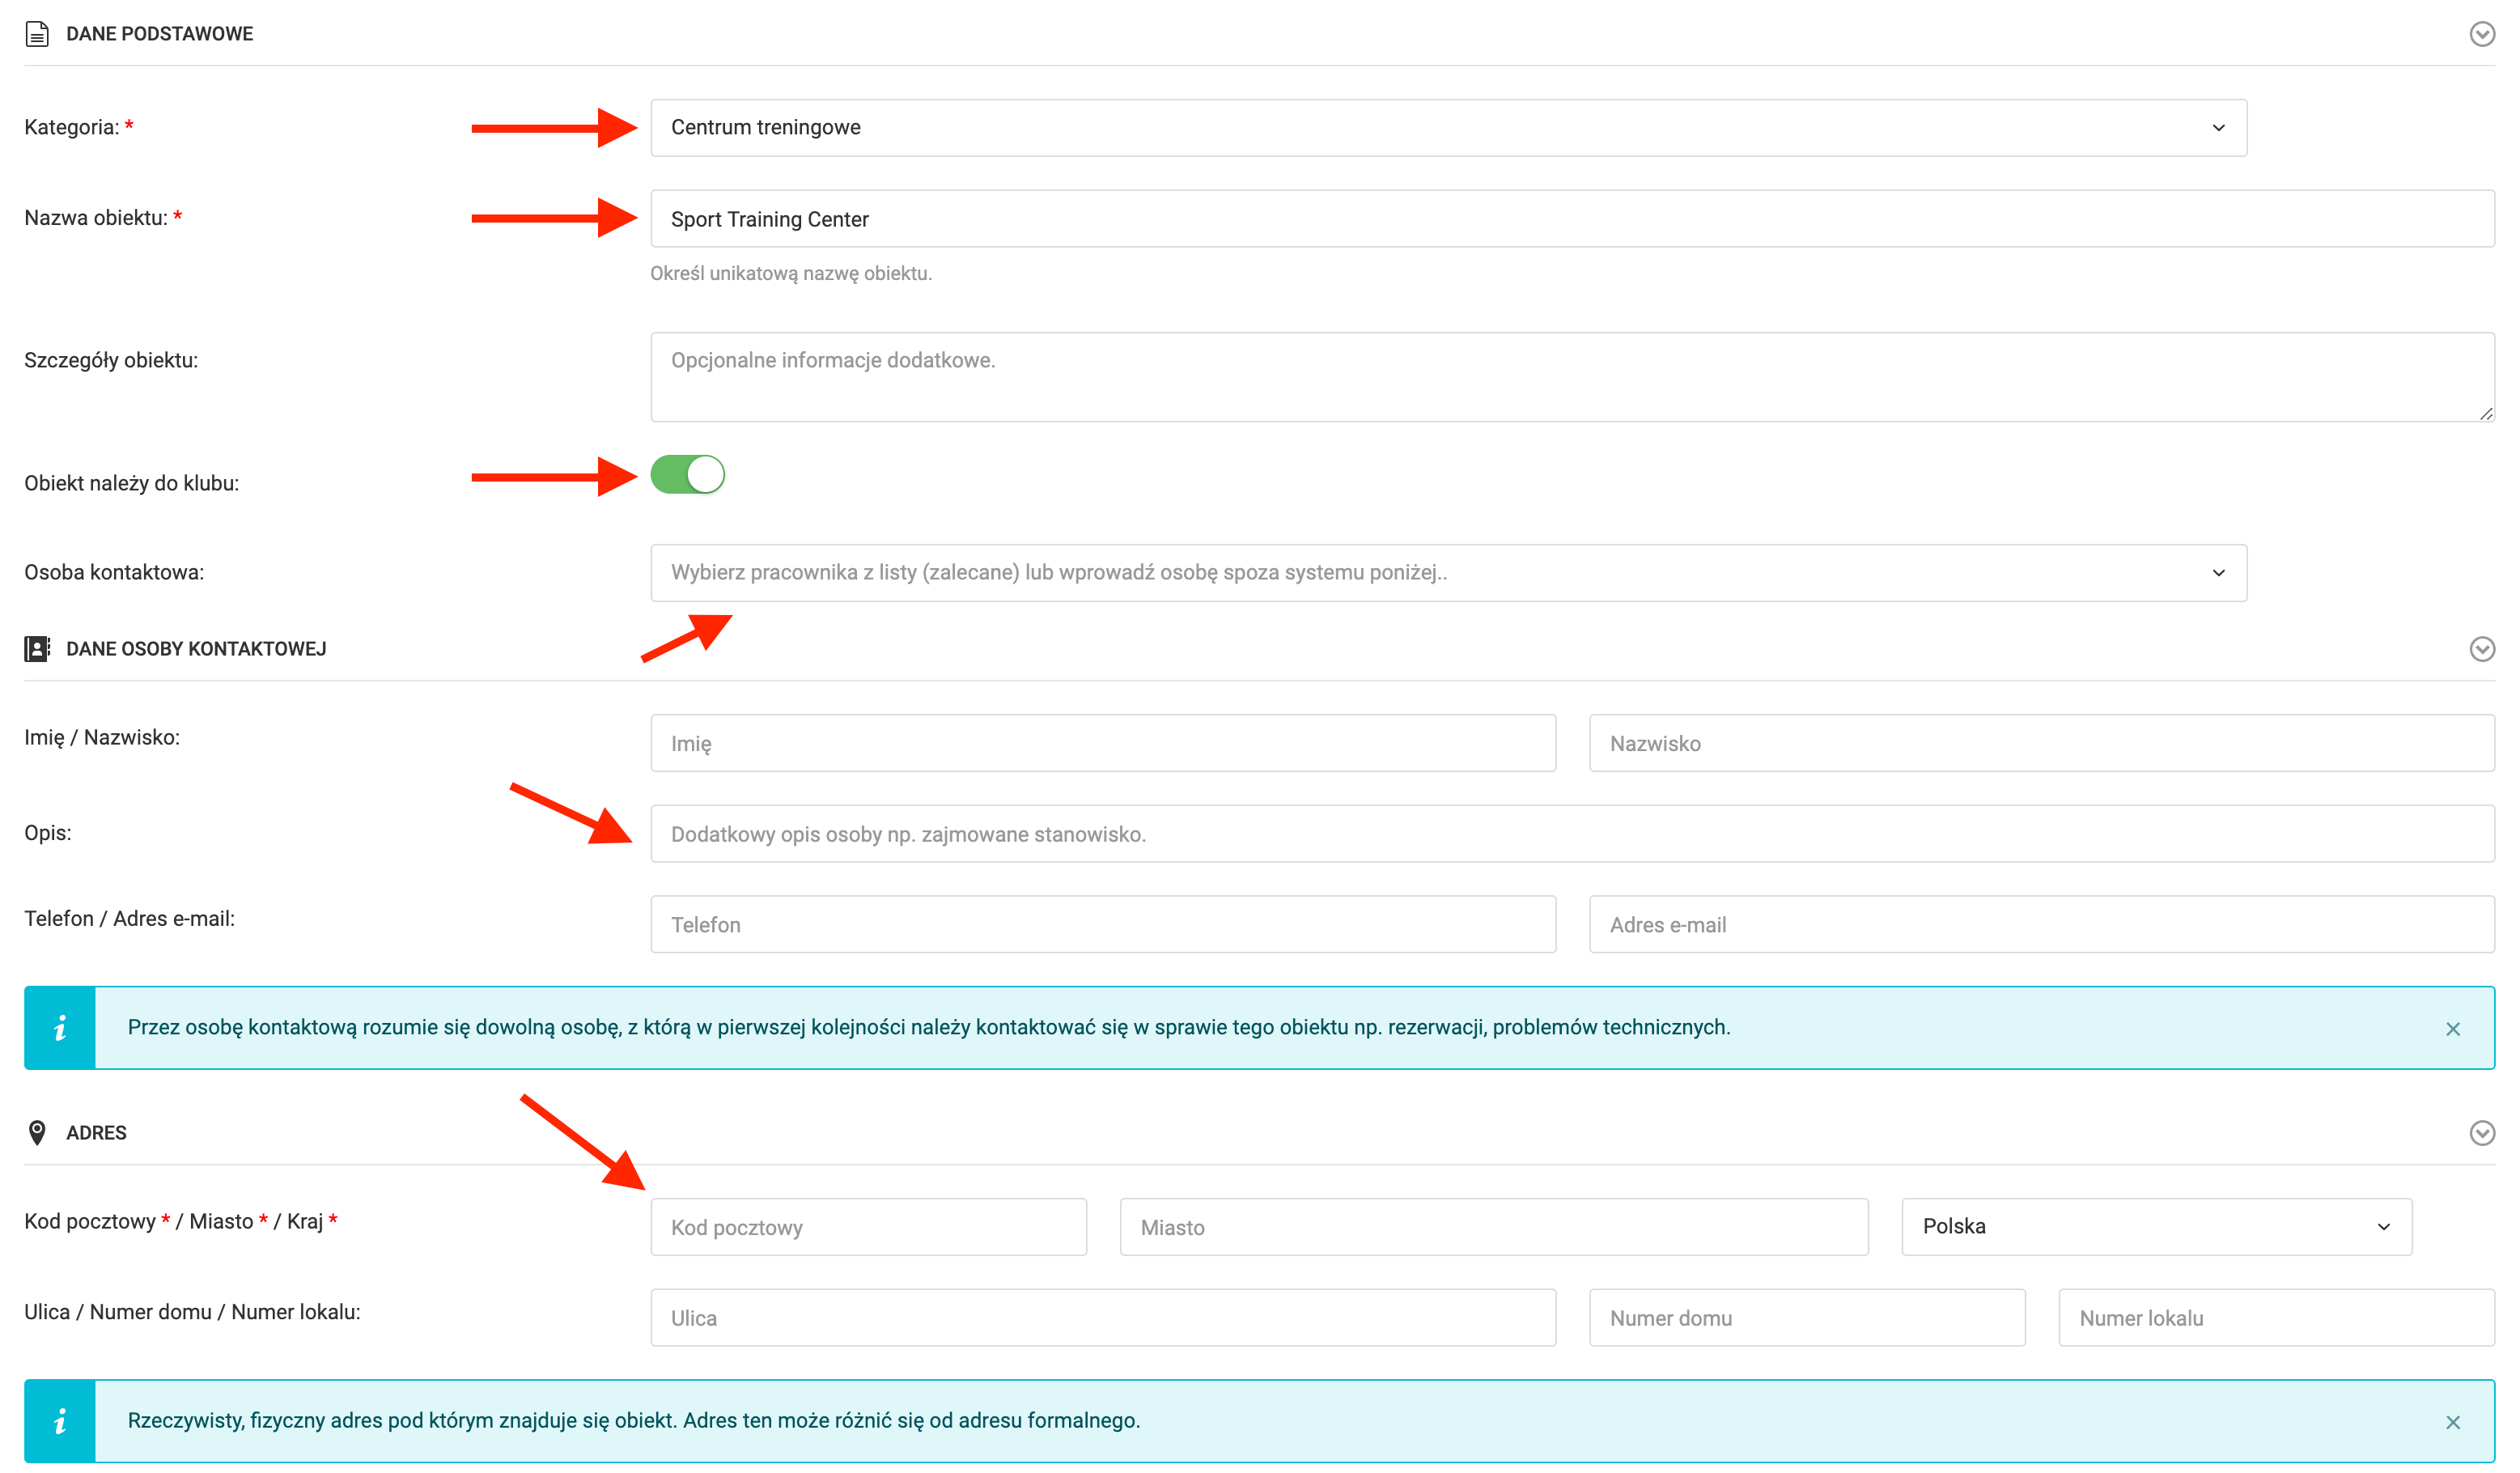Click the Nazwisko input field
This screenshot has width=2520, height=1473.
click(2041, 744)
